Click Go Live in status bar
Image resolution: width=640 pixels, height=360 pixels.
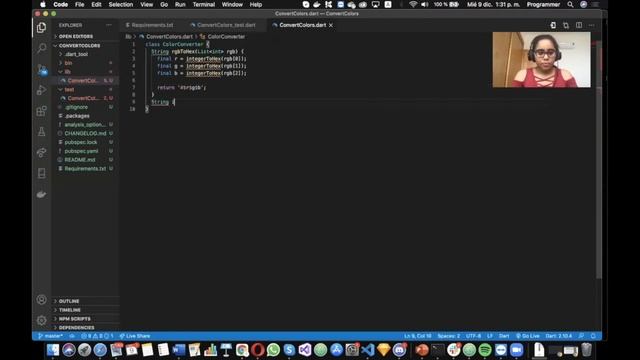click(x=528, y=336)
